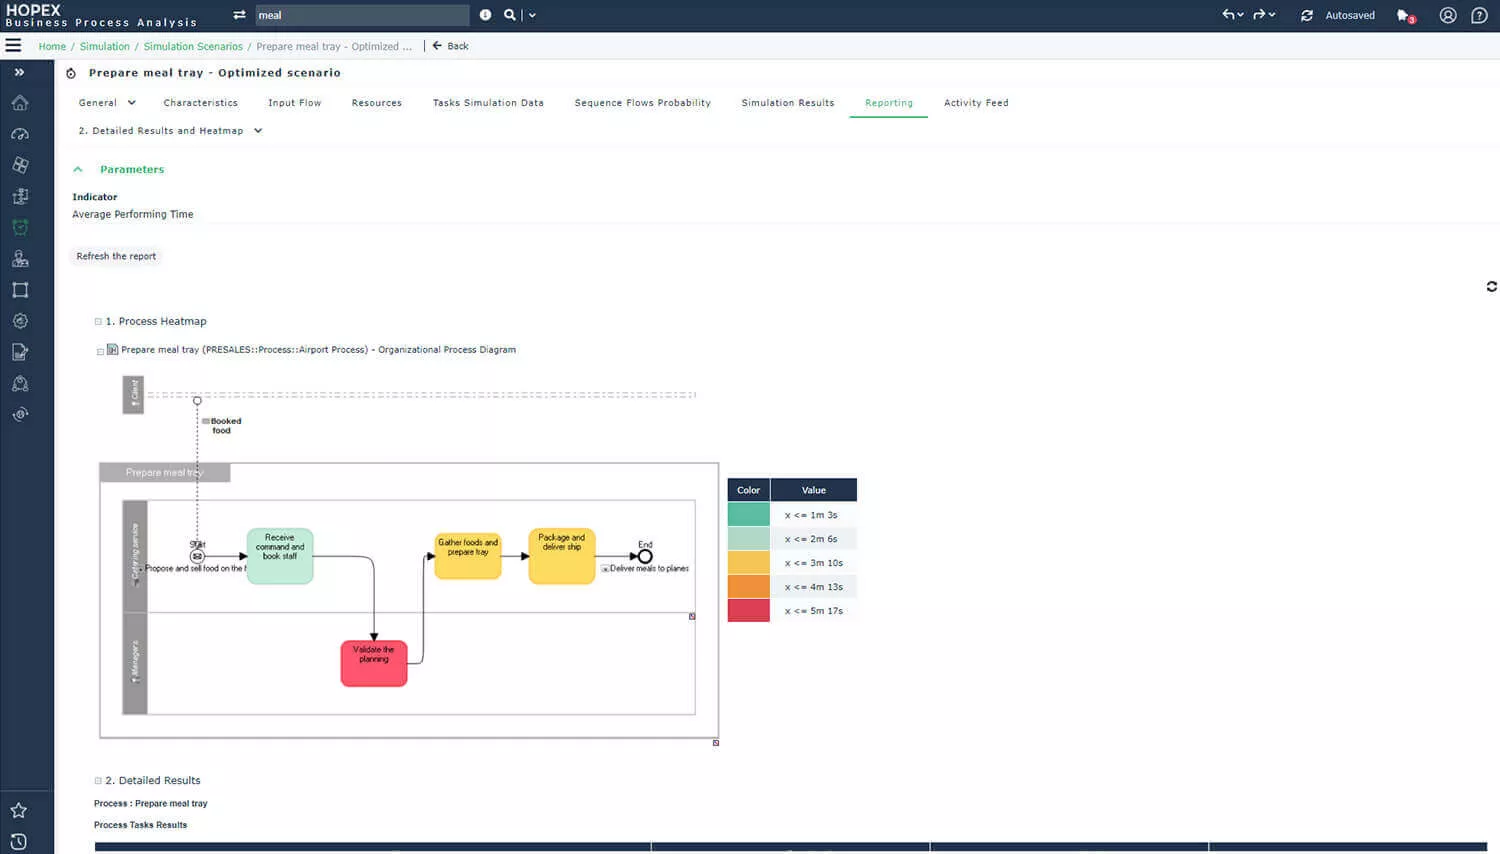Screen dimensions: 1500x854
Task: Open the hamburger main menu
Action: (x=13, y=45)
